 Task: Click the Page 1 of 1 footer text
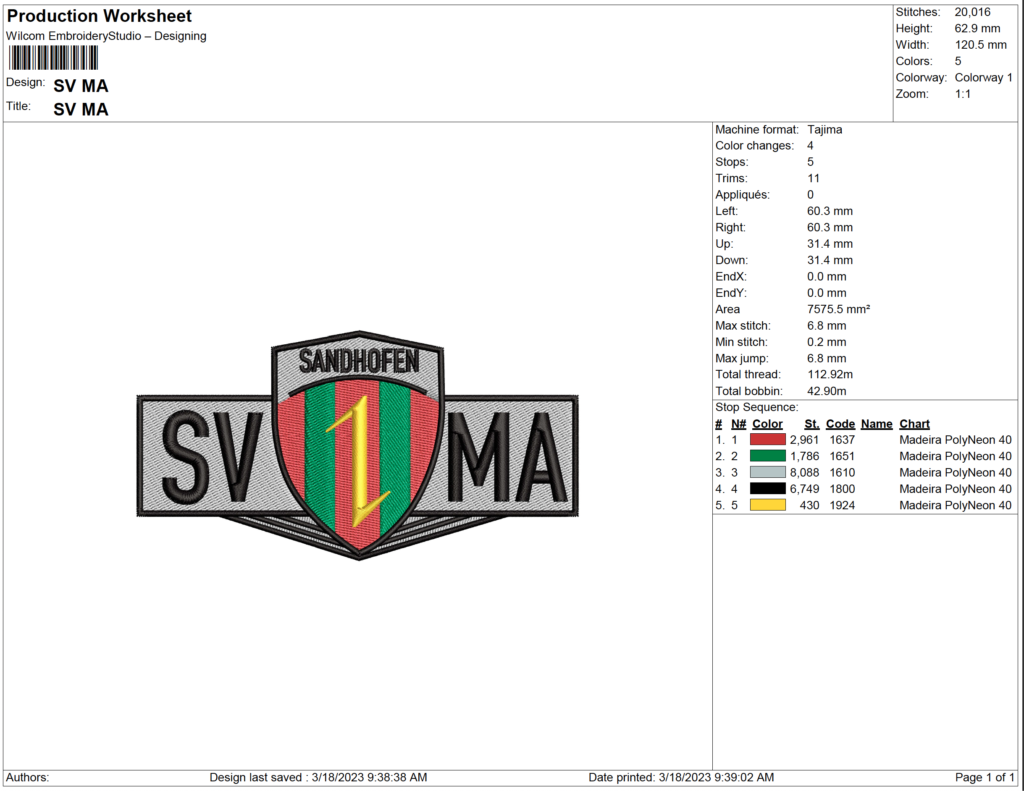coord(986,778)
